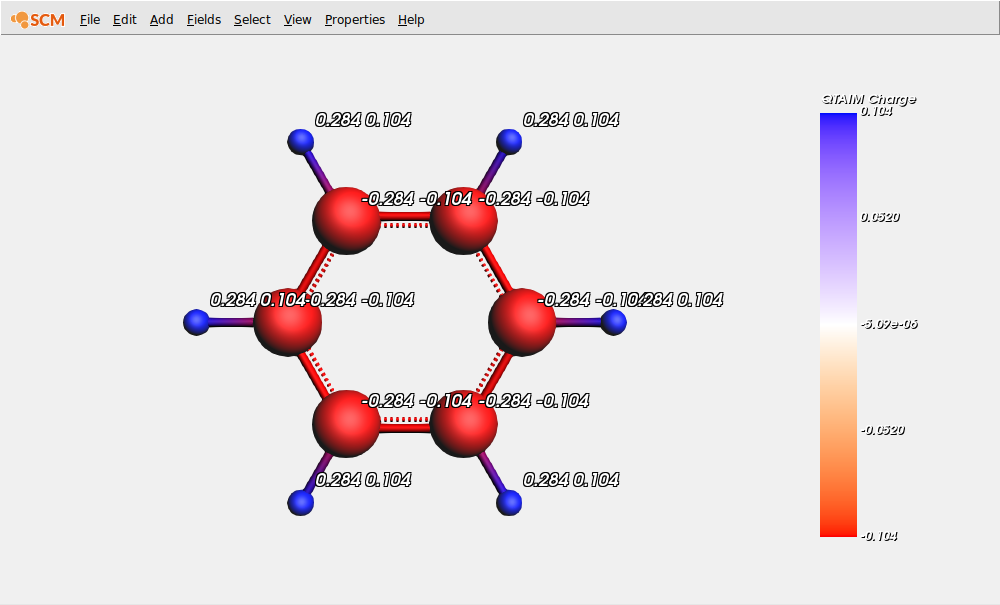The width and height of the screenshot is (1000, 605).
Task: Click the rightmost hydrogen atom
Action: pos(613,322)
